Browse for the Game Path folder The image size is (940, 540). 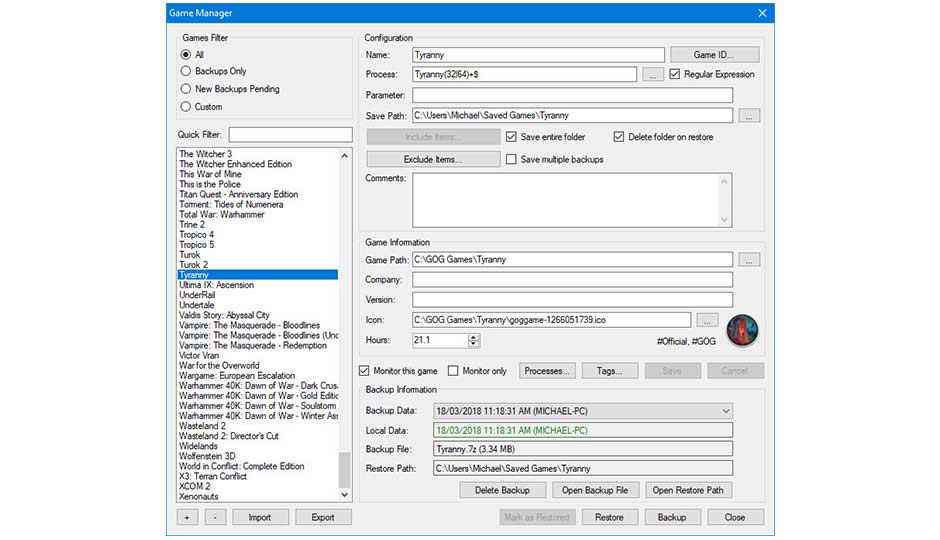[x=749, y=260]
